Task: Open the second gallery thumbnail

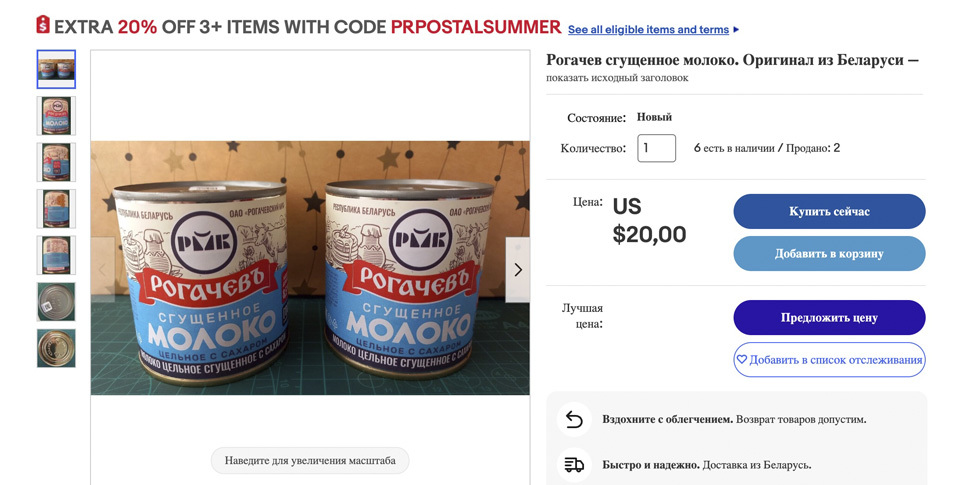Action: click(x=56, y=116)
